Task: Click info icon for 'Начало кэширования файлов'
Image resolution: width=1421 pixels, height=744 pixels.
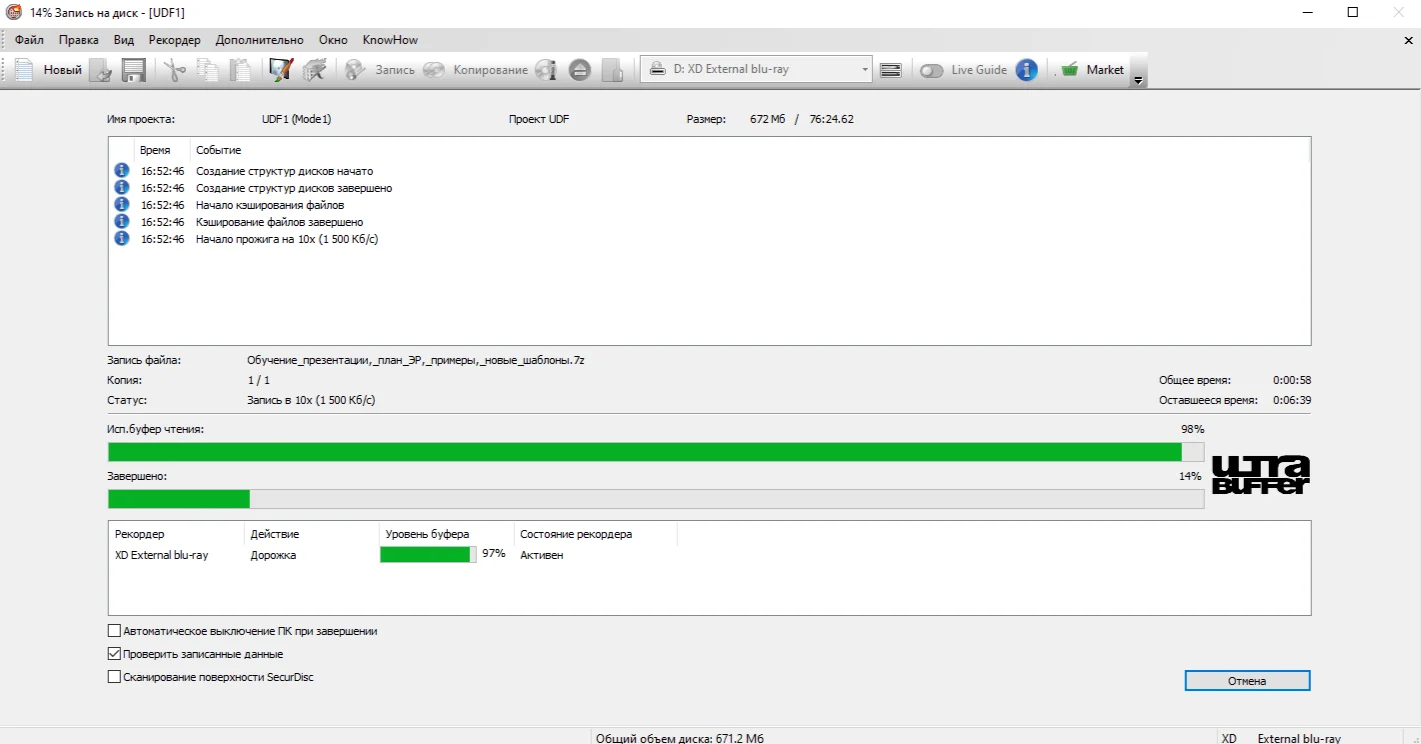Action: (122, 205)
